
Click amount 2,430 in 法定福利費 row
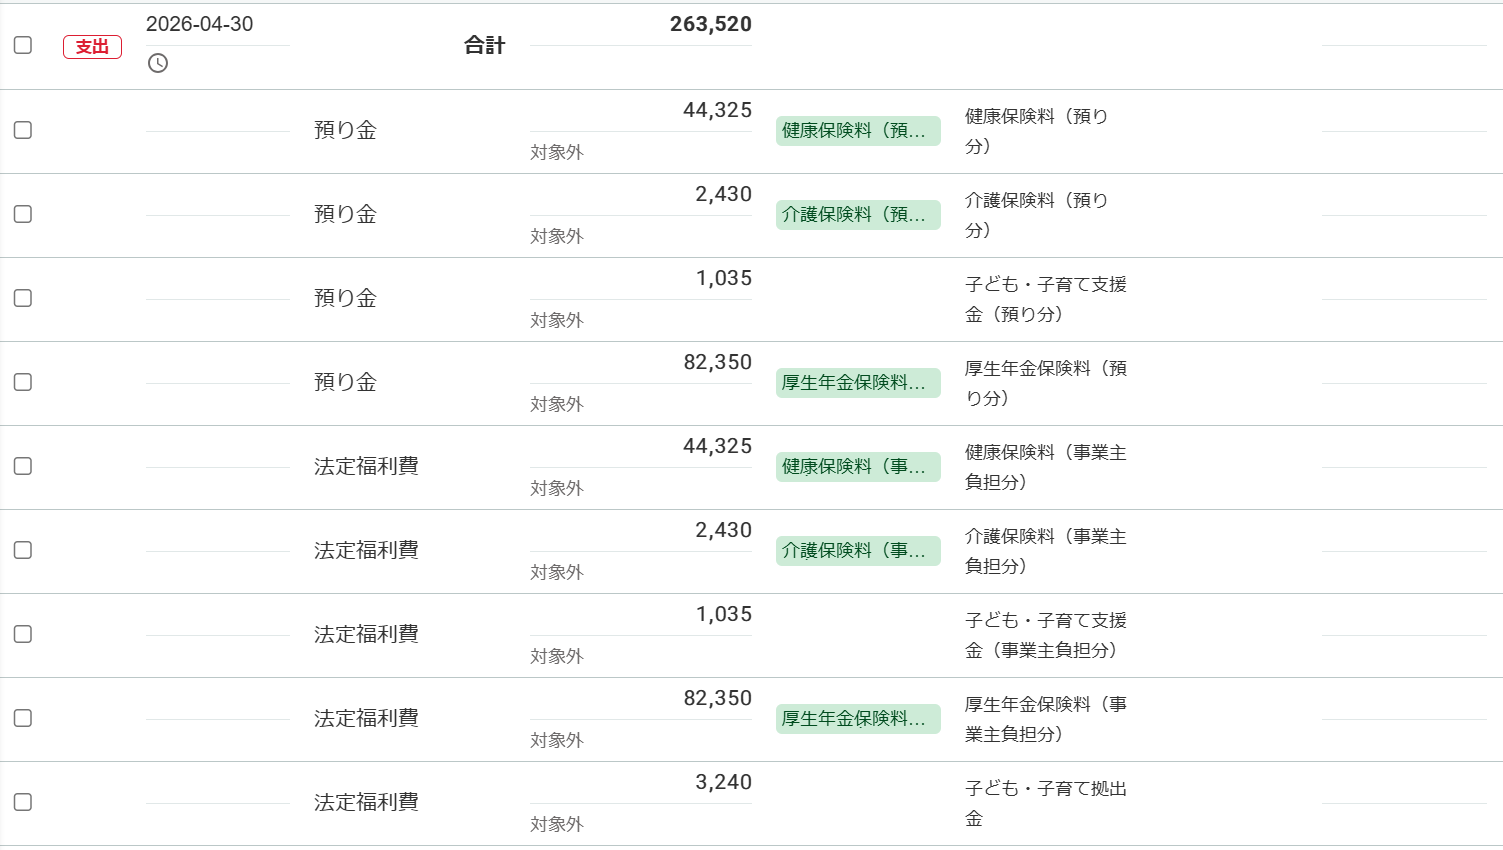724,530
